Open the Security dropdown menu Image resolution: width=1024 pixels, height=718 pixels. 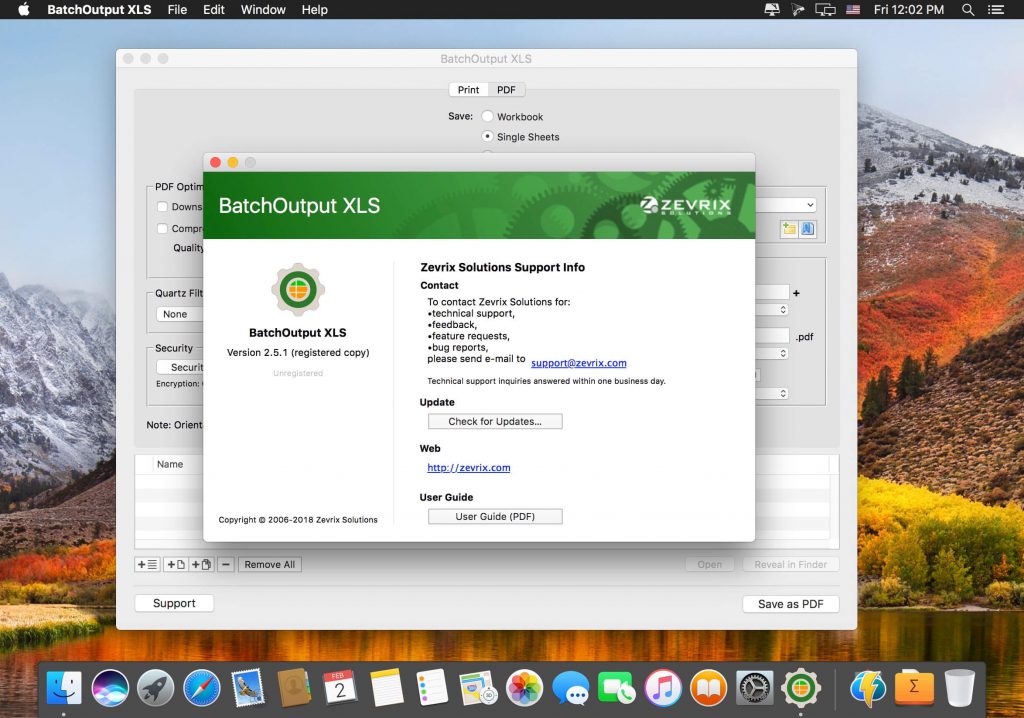(185, 367)
